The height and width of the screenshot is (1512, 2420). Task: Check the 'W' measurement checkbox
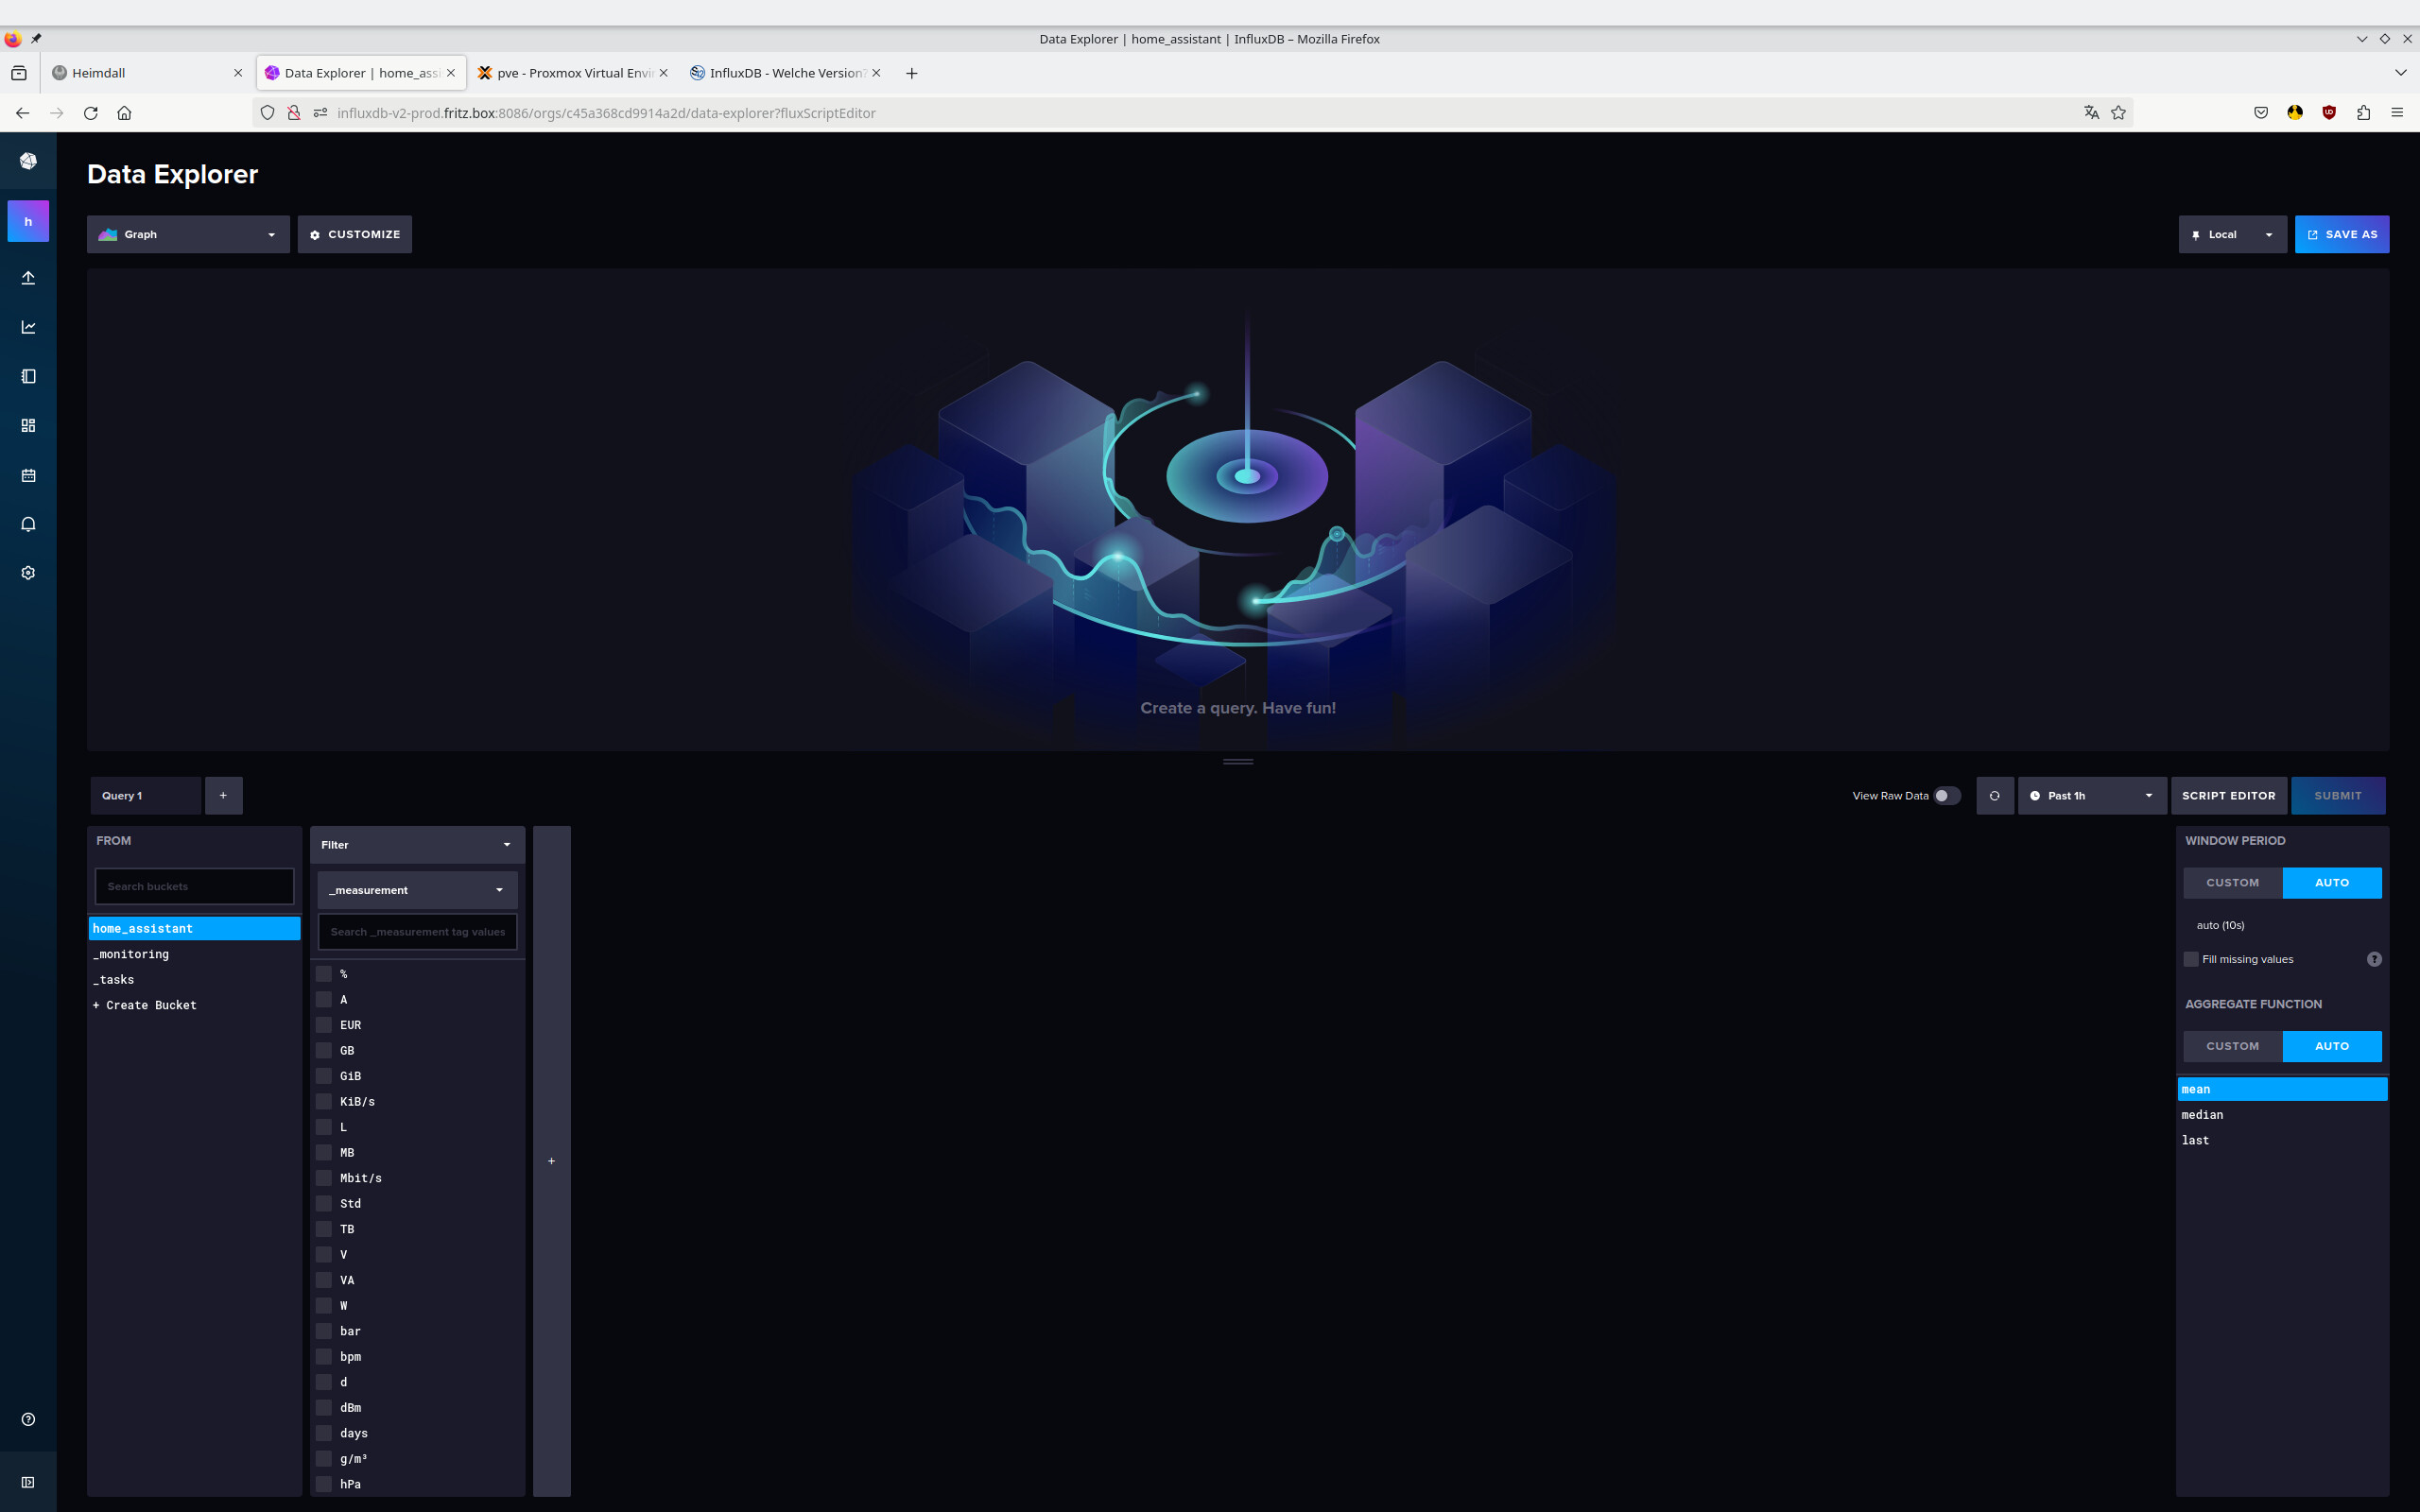coord(324,1305)
